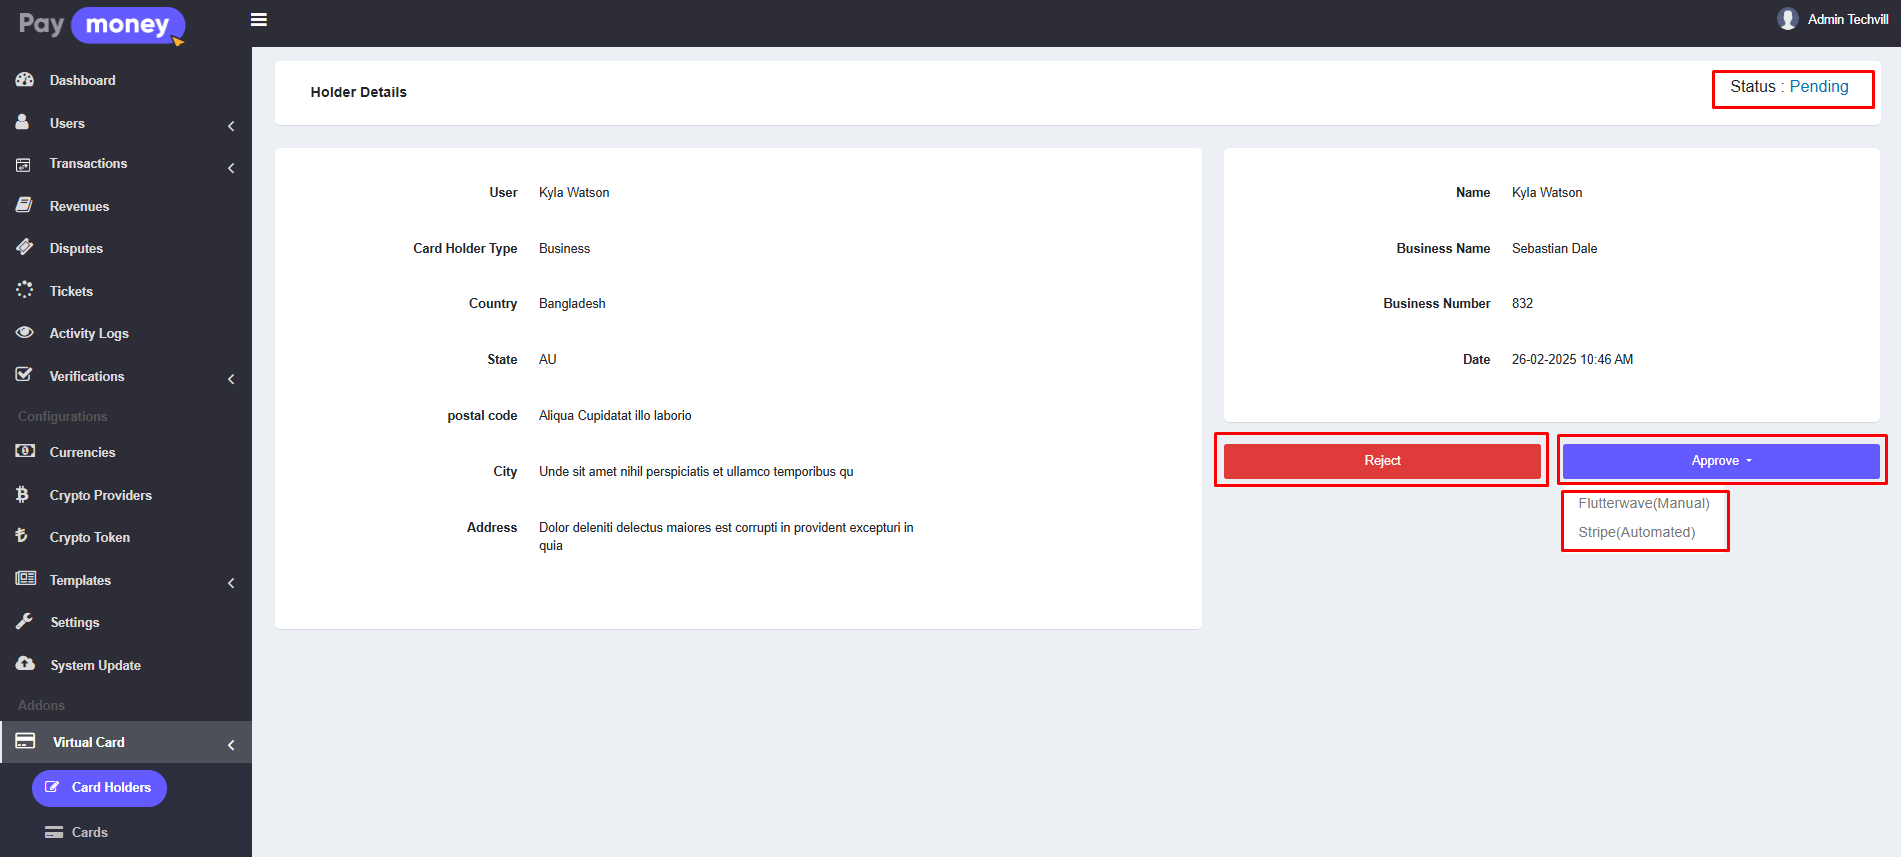
Task: Choose Stripe(Automated) approval option
Action: click(1636, 532)
